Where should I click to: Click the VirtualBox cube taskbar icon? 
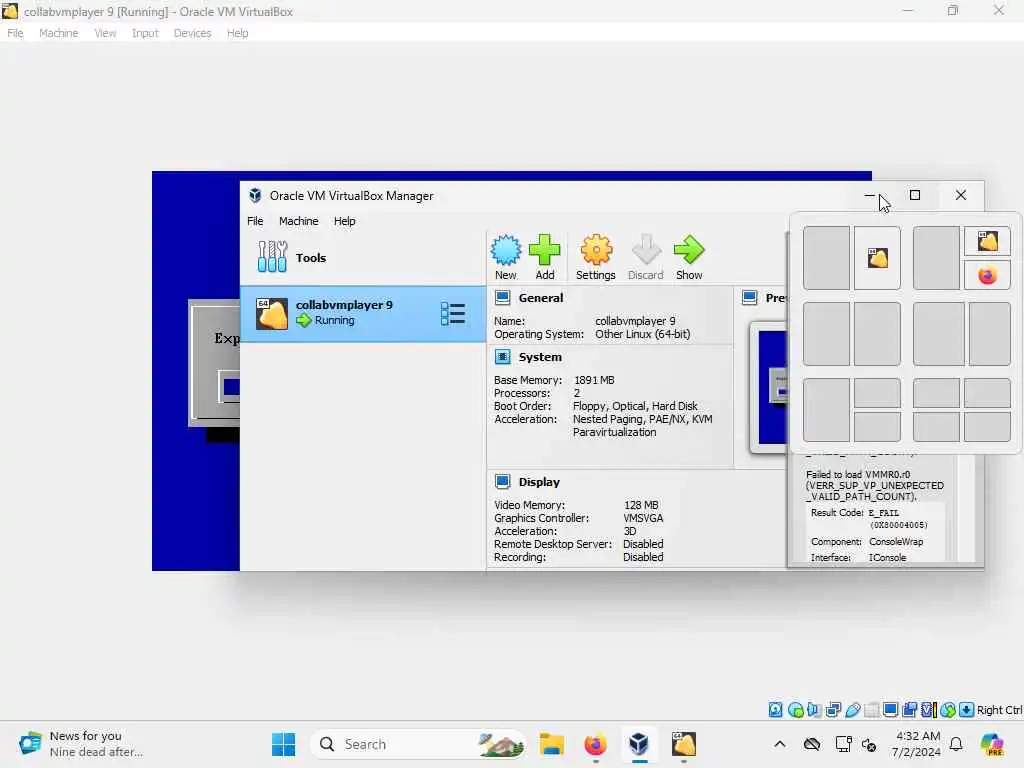639,744
